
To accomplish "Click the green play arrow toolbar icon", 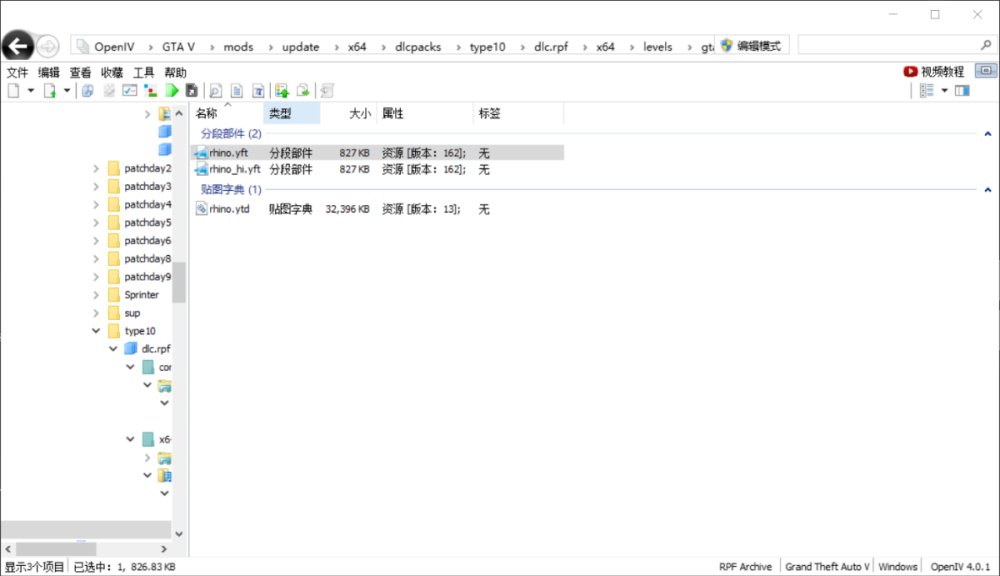I will click(x=172, y=90).
